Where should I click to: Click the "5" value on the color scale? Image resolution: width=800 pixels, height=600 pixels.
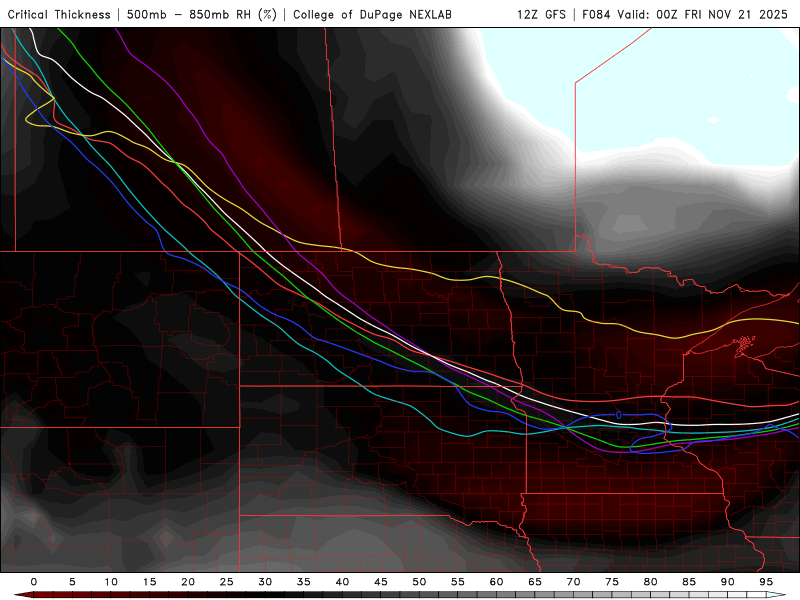pyautogui.click(x=72, y=582)
